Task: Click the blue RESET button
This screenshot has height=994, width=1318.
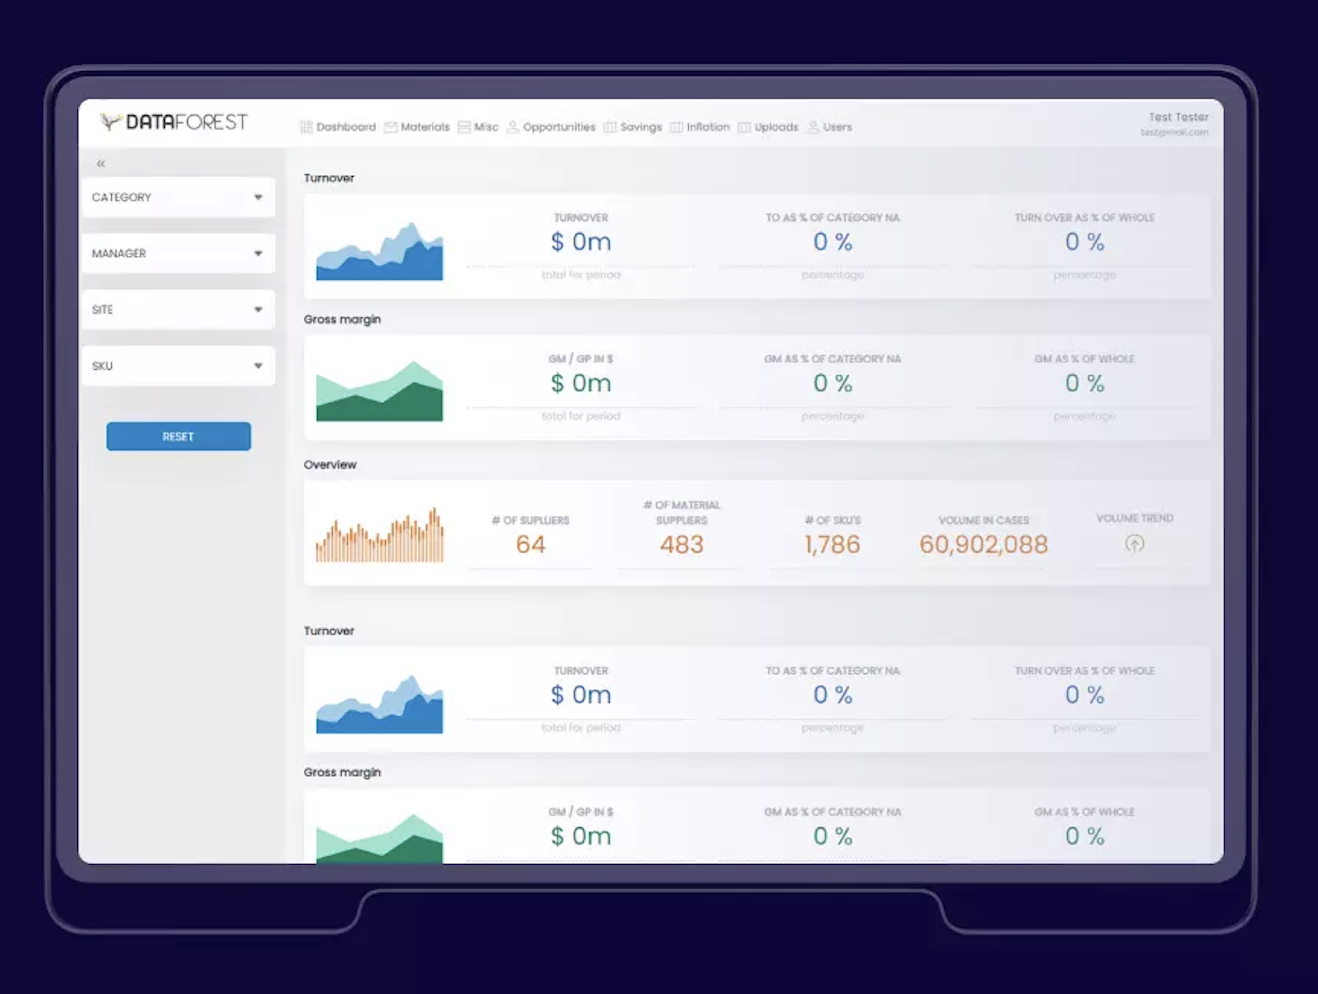Action: (x=179, y=436)
